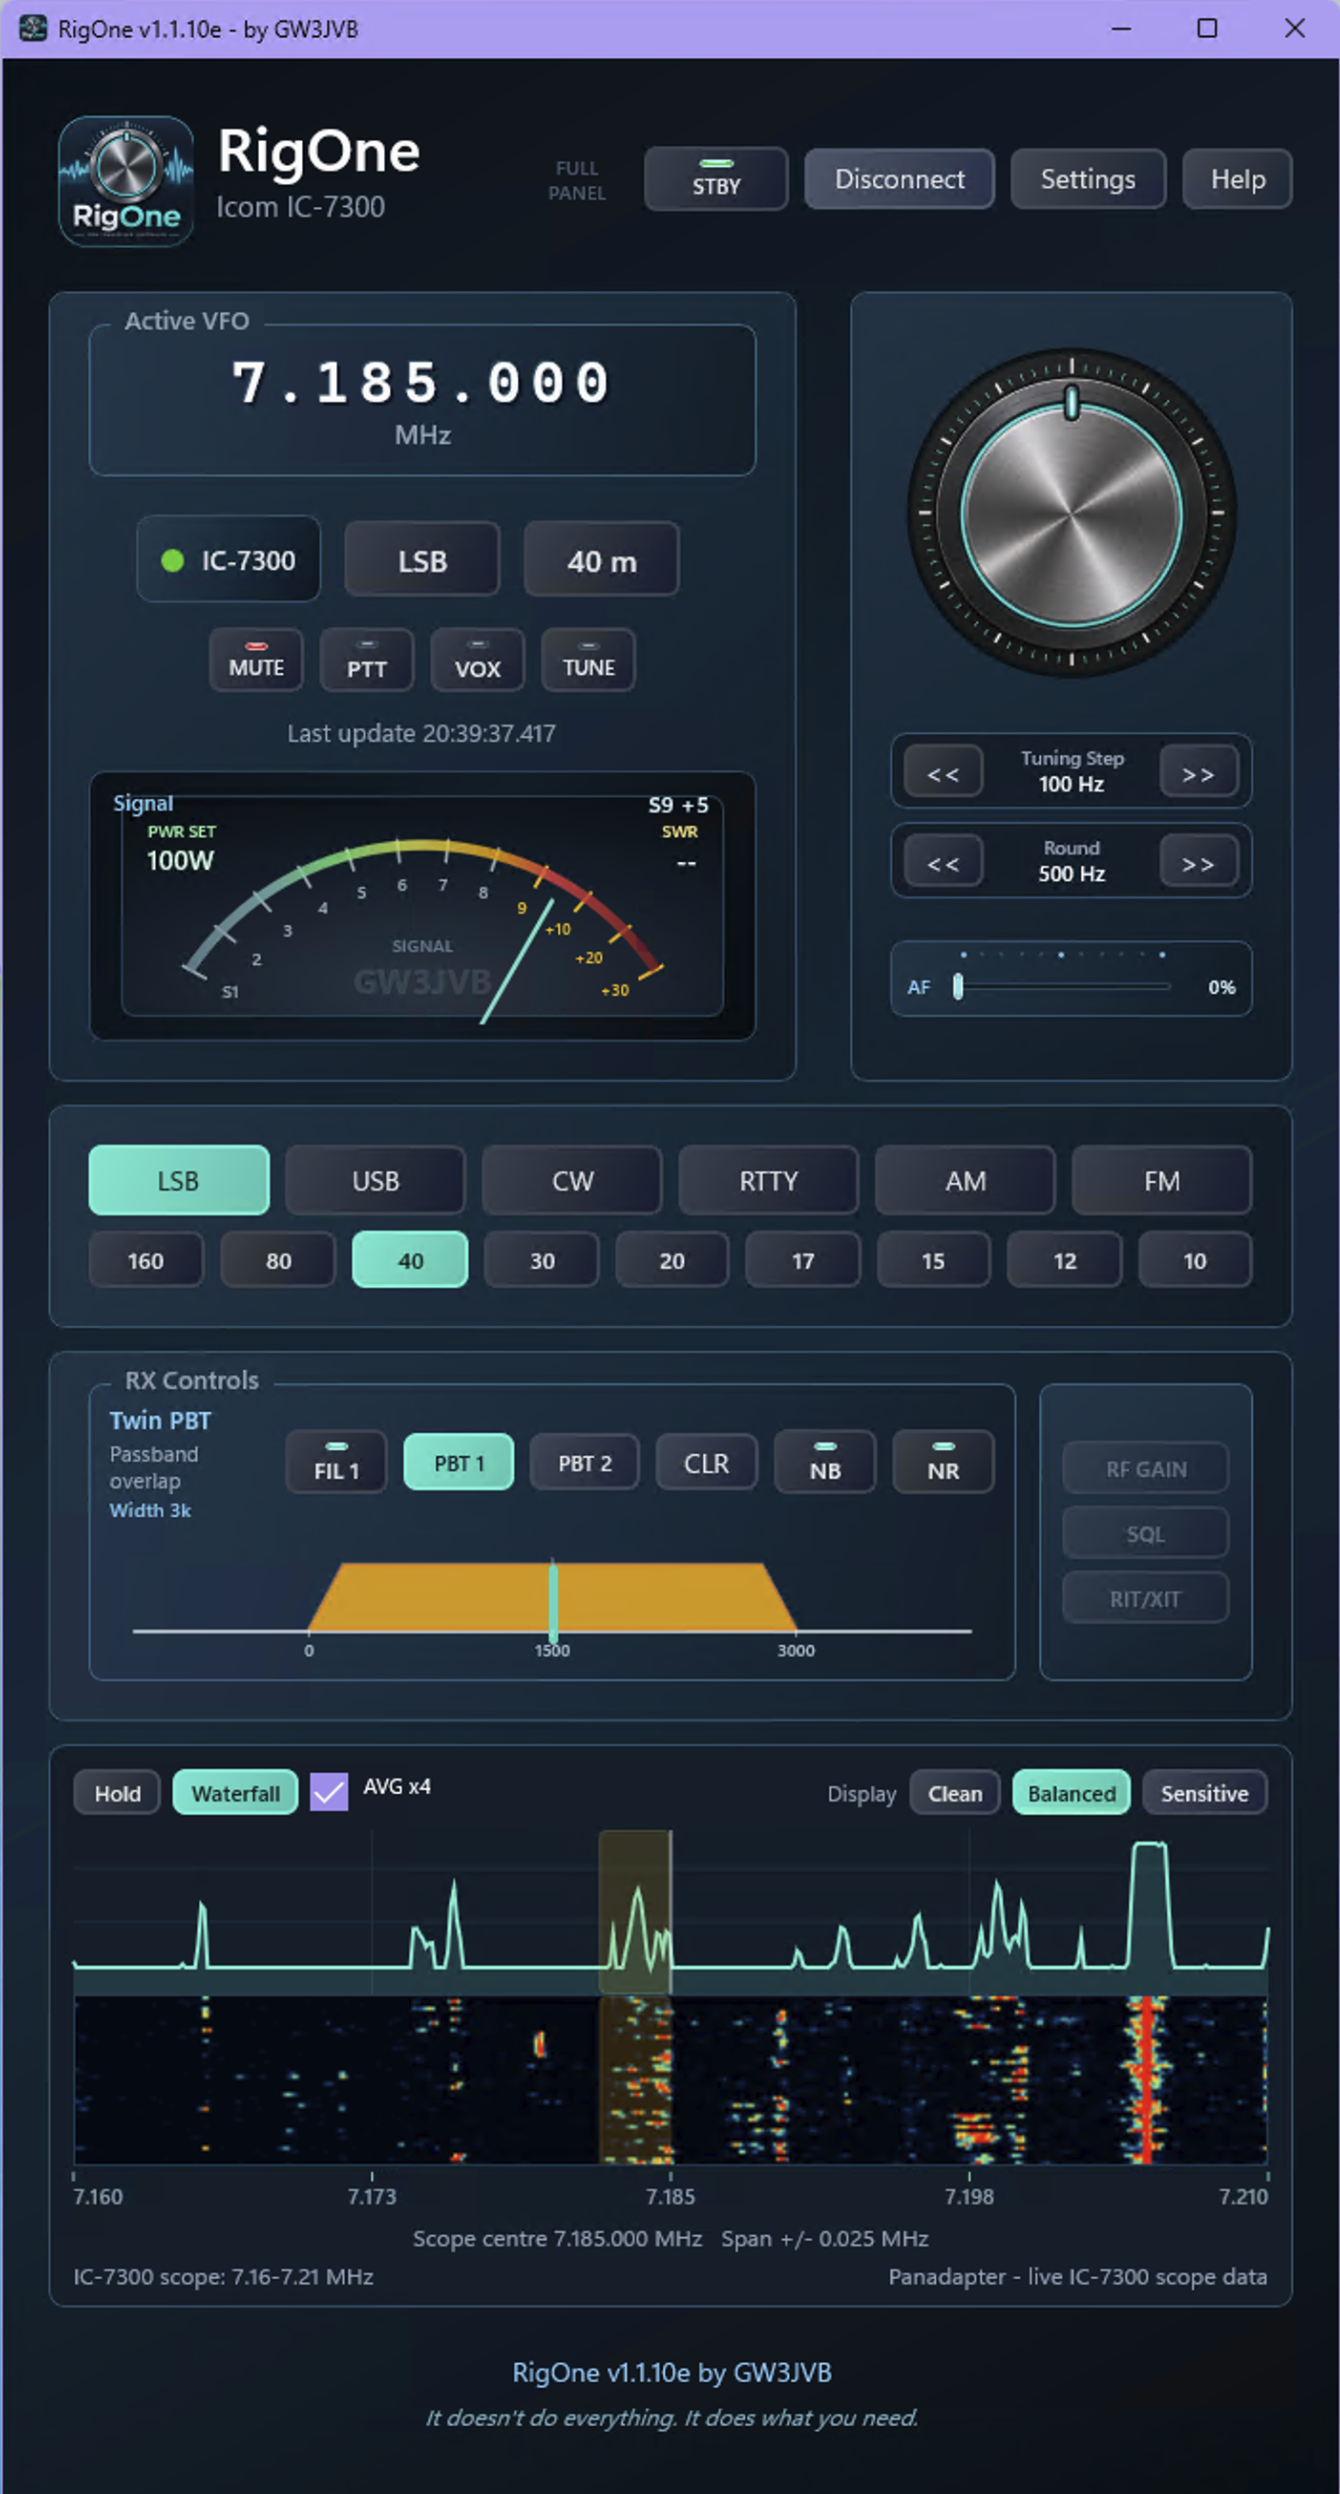Switch to FM mode
1340x2494 pixels.
1161,1180
